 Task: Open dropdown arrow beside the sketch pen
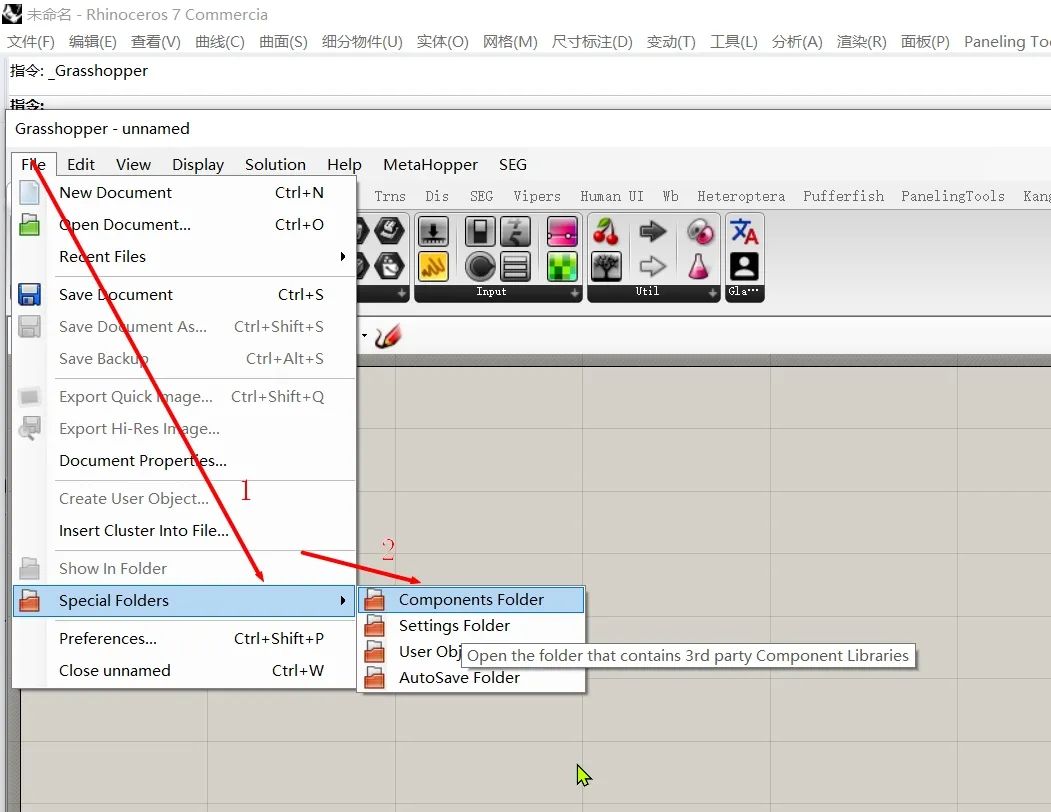364,335
